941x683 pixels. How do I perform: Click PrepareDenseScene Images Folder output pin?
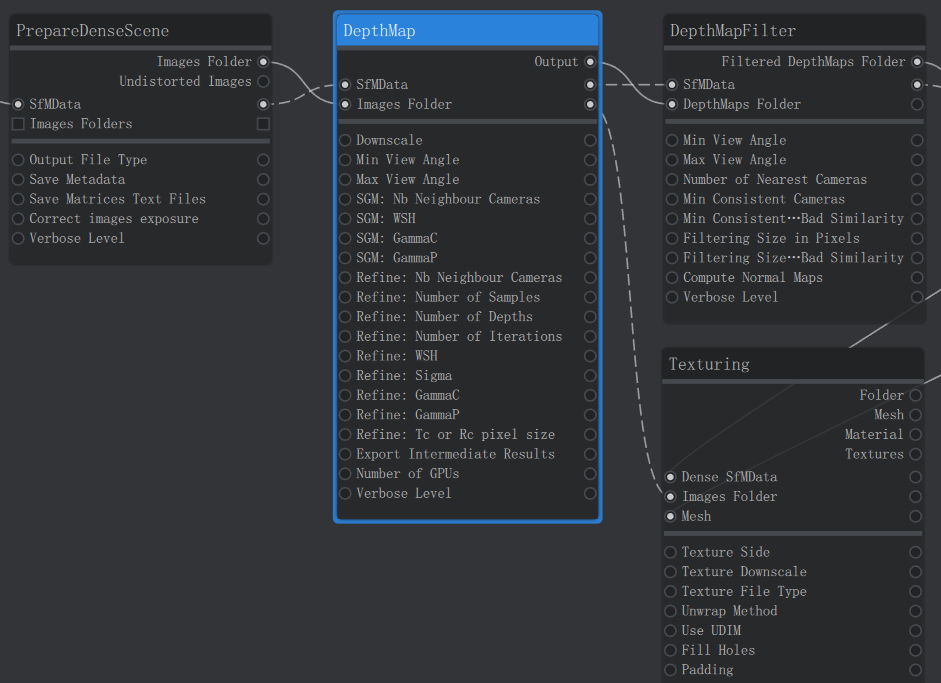(x=263, y=62)
